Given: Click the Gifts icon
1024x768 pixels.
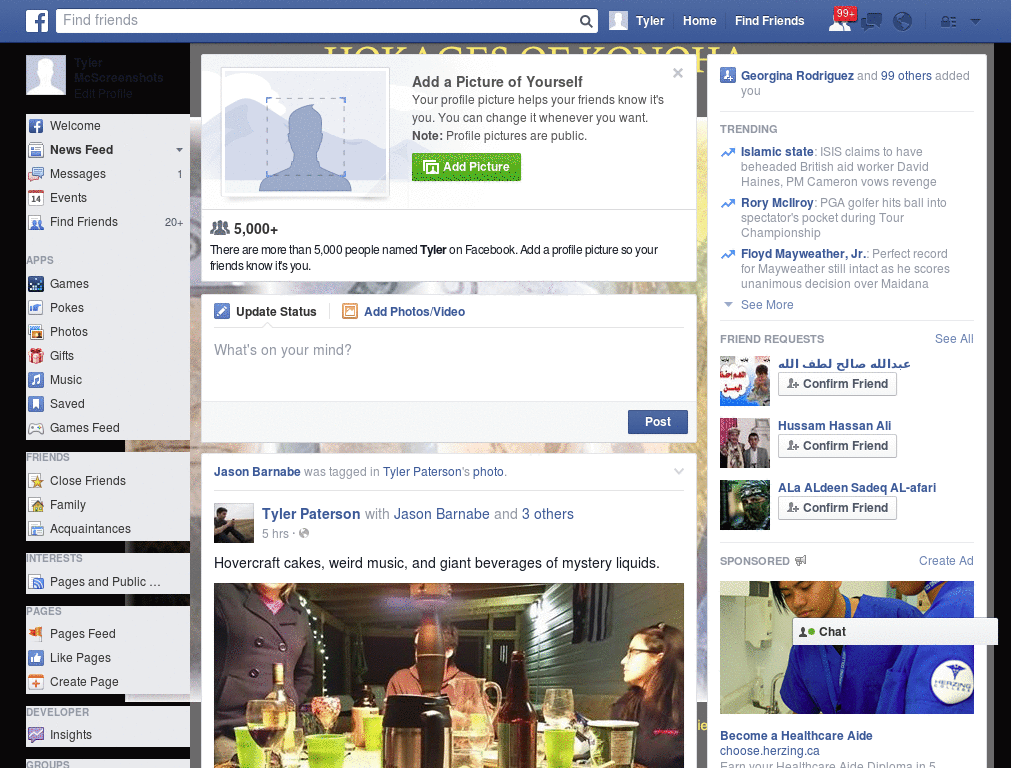Looking at the screenshot, I should (36, 356).
